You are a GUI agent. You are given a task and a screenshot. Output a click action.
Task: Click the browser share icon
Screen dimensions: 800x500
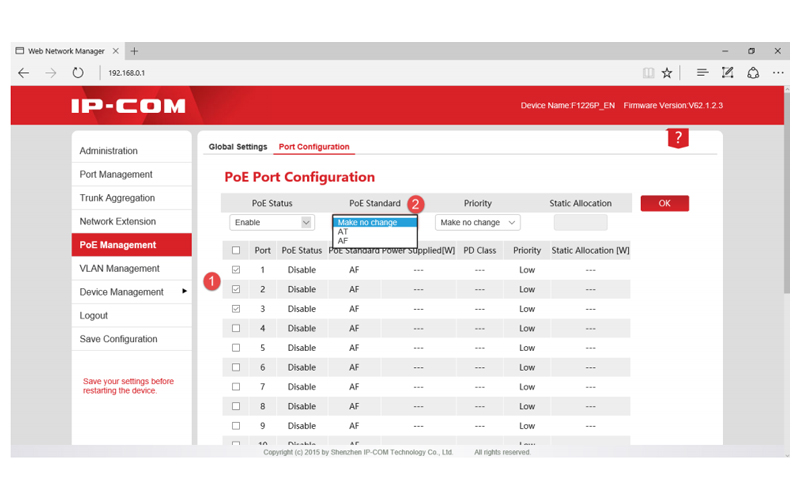753,73
